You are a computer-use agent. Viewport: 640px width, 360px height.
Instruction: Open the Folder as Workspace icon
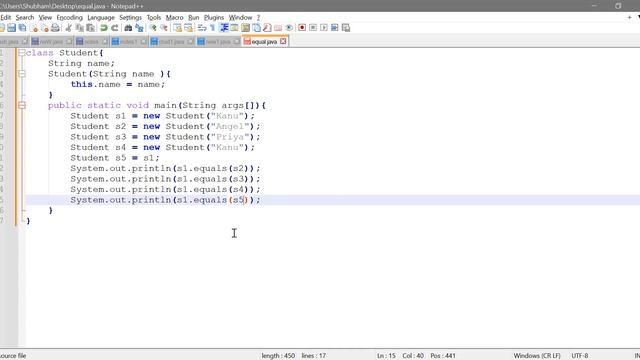[278, 28]
